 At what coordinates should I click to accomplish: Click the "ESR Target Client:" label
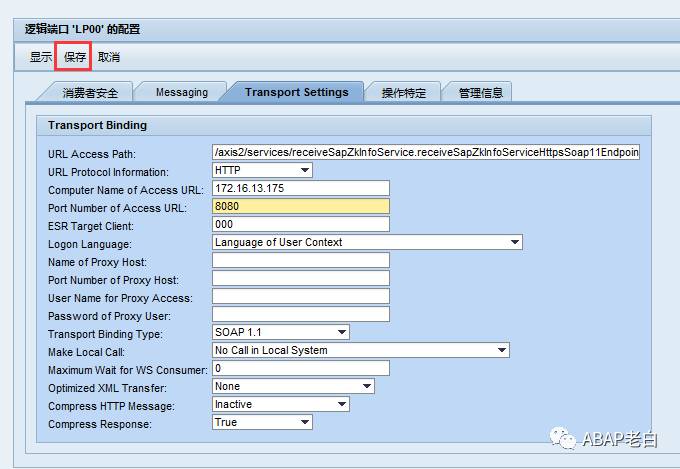[91, 226]
